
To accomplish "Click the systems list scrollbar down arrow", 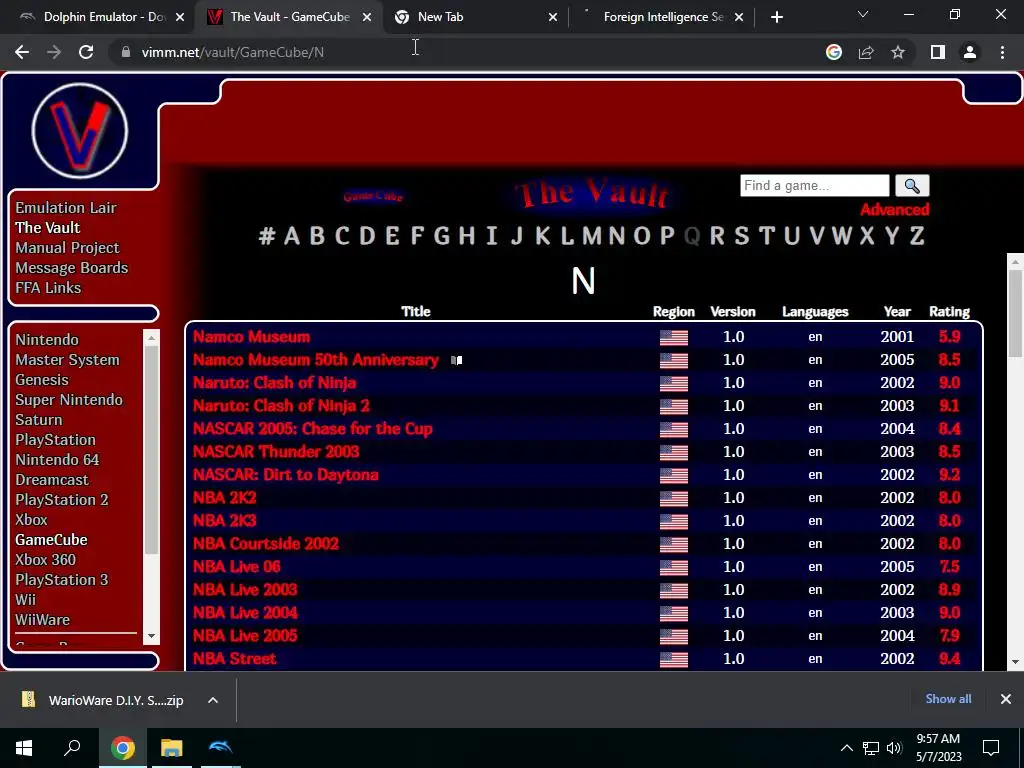I will (x=152, y=636).
